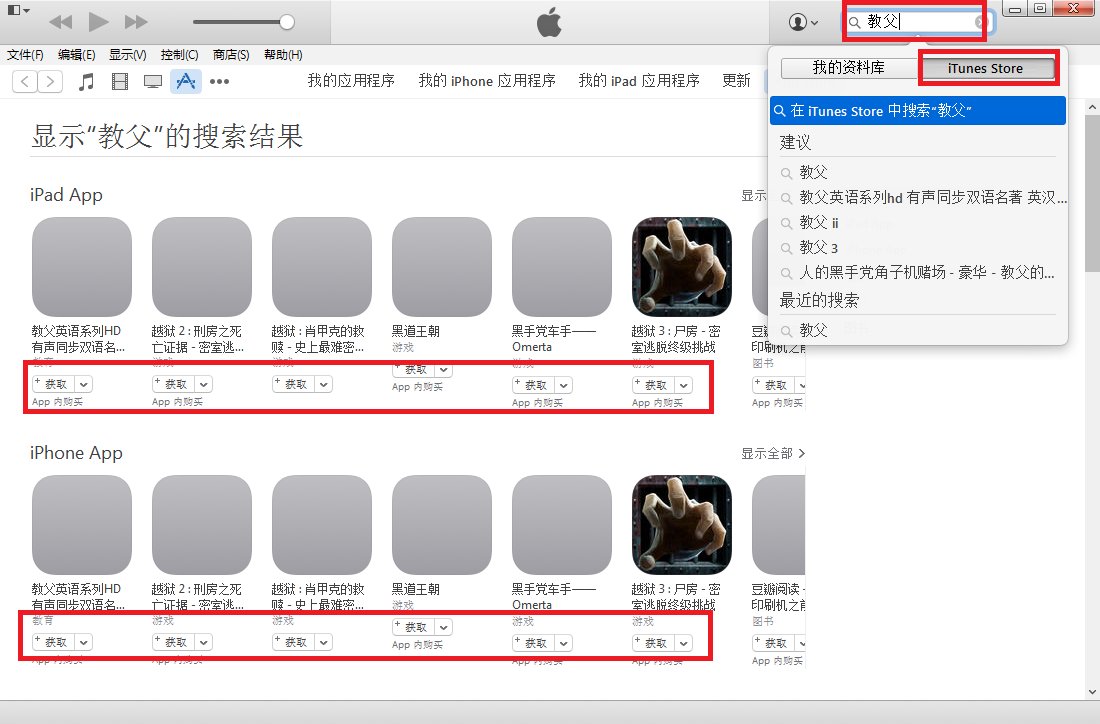This screenshot has width=1100, height=724.
Task: Open the 商店 menu
Action: point(230,55)
